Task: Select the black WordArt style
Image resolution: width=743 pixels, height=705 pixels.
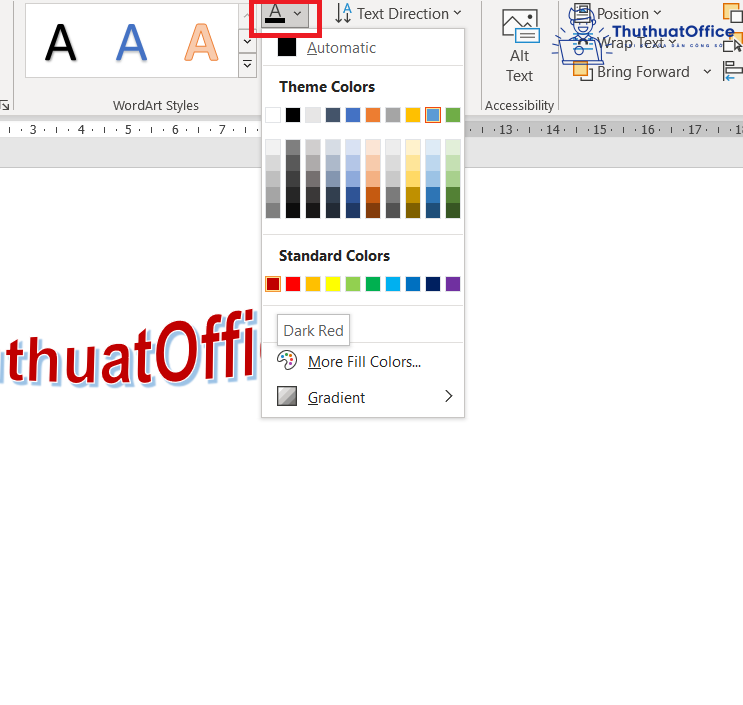Action: (x=61, y=43)
